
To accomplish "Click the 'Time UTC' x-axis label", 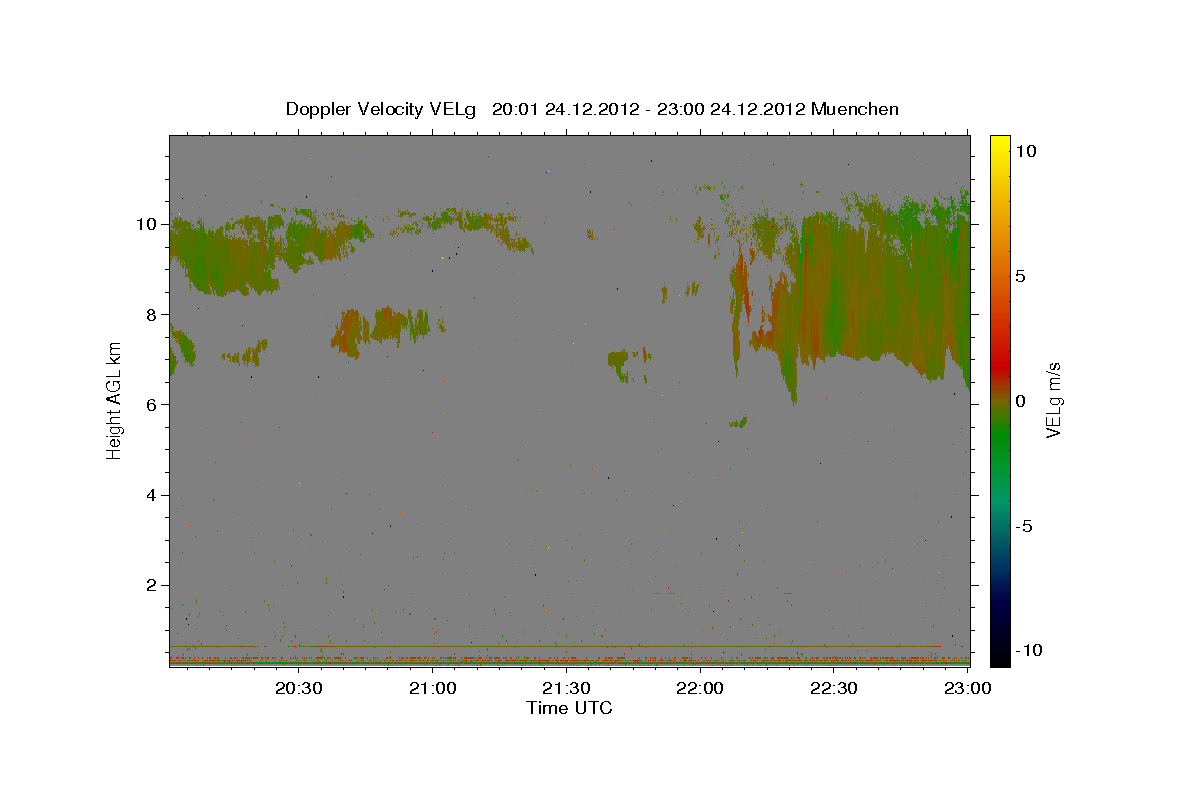I will [569, 708].
